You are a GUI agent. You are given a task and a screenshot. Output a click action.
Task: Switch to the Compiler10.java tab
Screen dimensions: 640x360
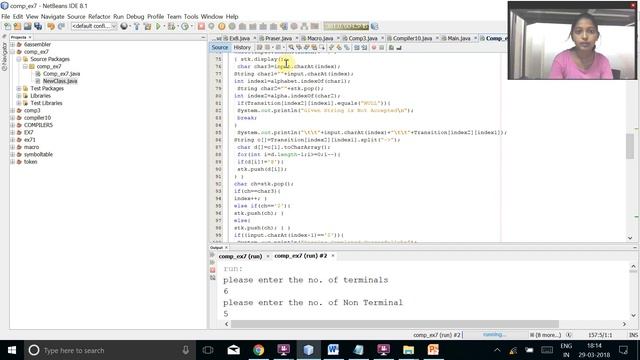pyautogui.click(x=412, y=38)
